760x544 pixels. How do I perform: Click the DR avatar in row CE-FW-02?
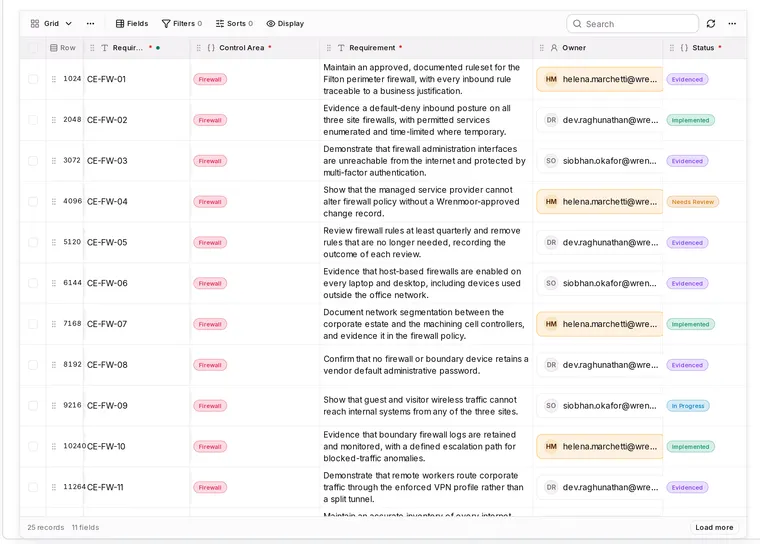[551, 120]
